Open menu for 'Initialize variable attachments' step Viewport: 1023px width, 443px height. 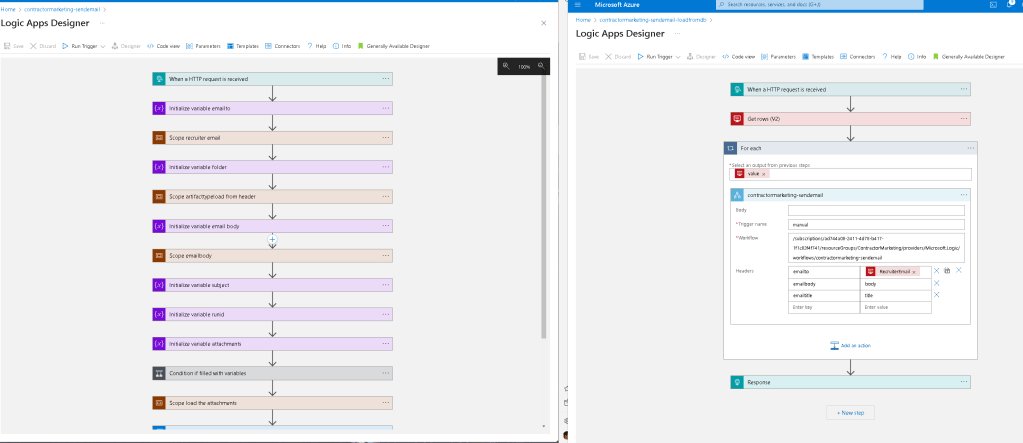[x=386, y=343]
